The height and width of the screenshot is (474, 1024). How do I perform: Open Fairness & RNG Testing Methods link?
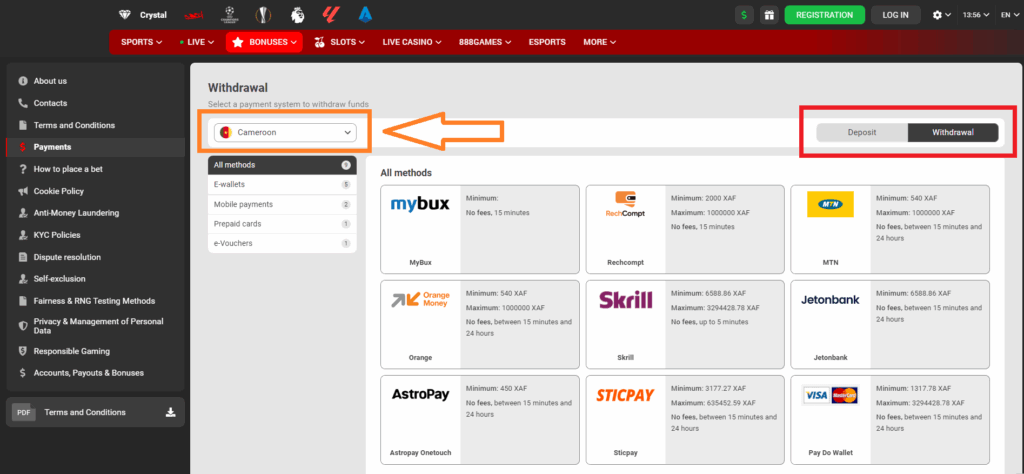click(x=95, y=301)
